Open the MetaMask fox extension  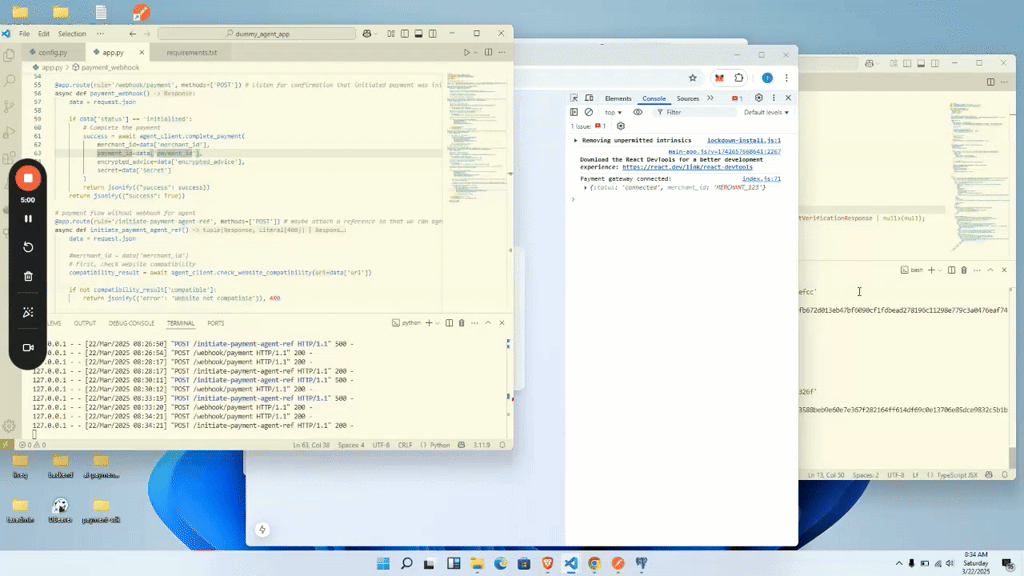point(718,77)
